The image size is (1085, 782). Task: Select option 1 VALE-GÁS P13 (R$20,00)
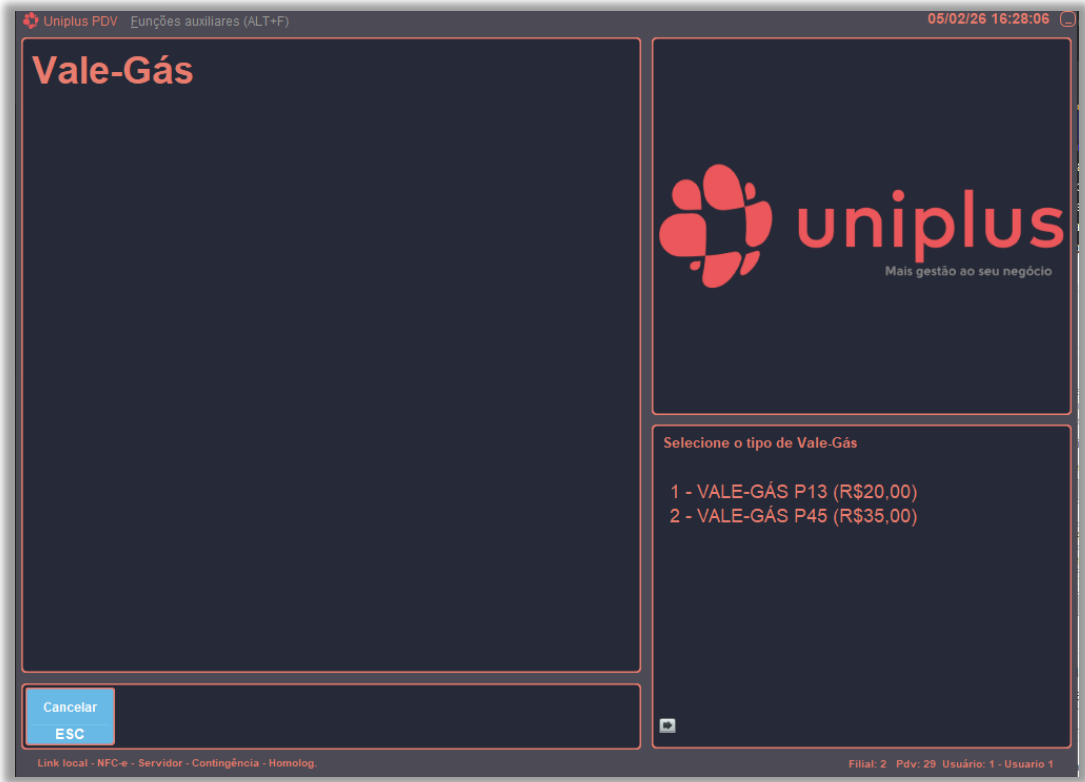point(793,492)
